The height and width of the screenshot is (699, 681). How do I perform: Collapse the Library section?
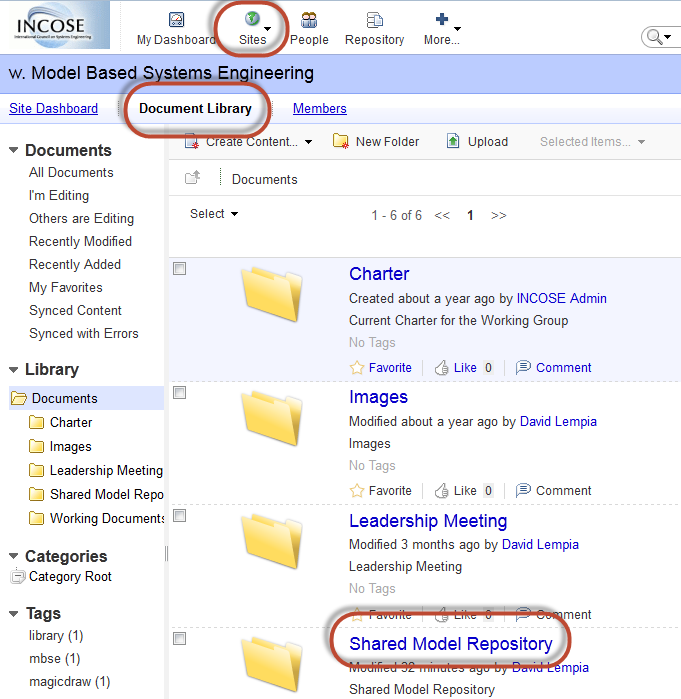tap(14, 370)
